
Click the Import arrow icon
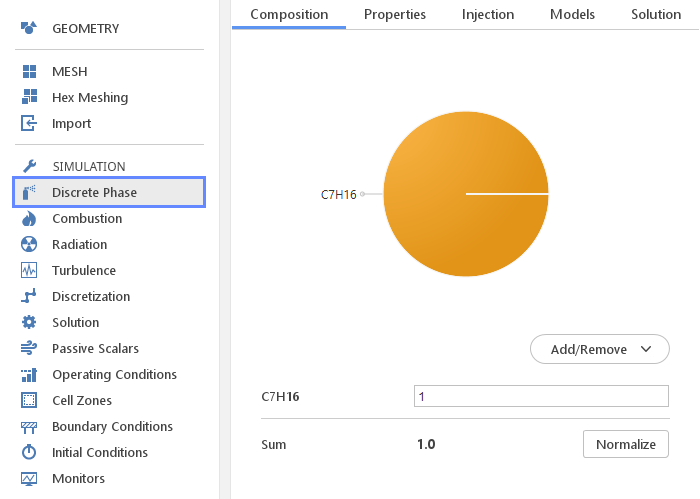29,123
